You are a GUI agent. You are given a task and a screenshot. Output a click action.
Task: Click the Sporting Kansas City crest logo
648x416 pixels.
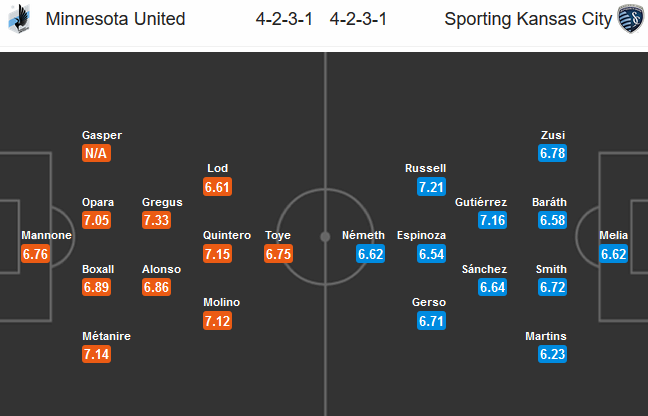pyautogui.click(x=631, y=19)
